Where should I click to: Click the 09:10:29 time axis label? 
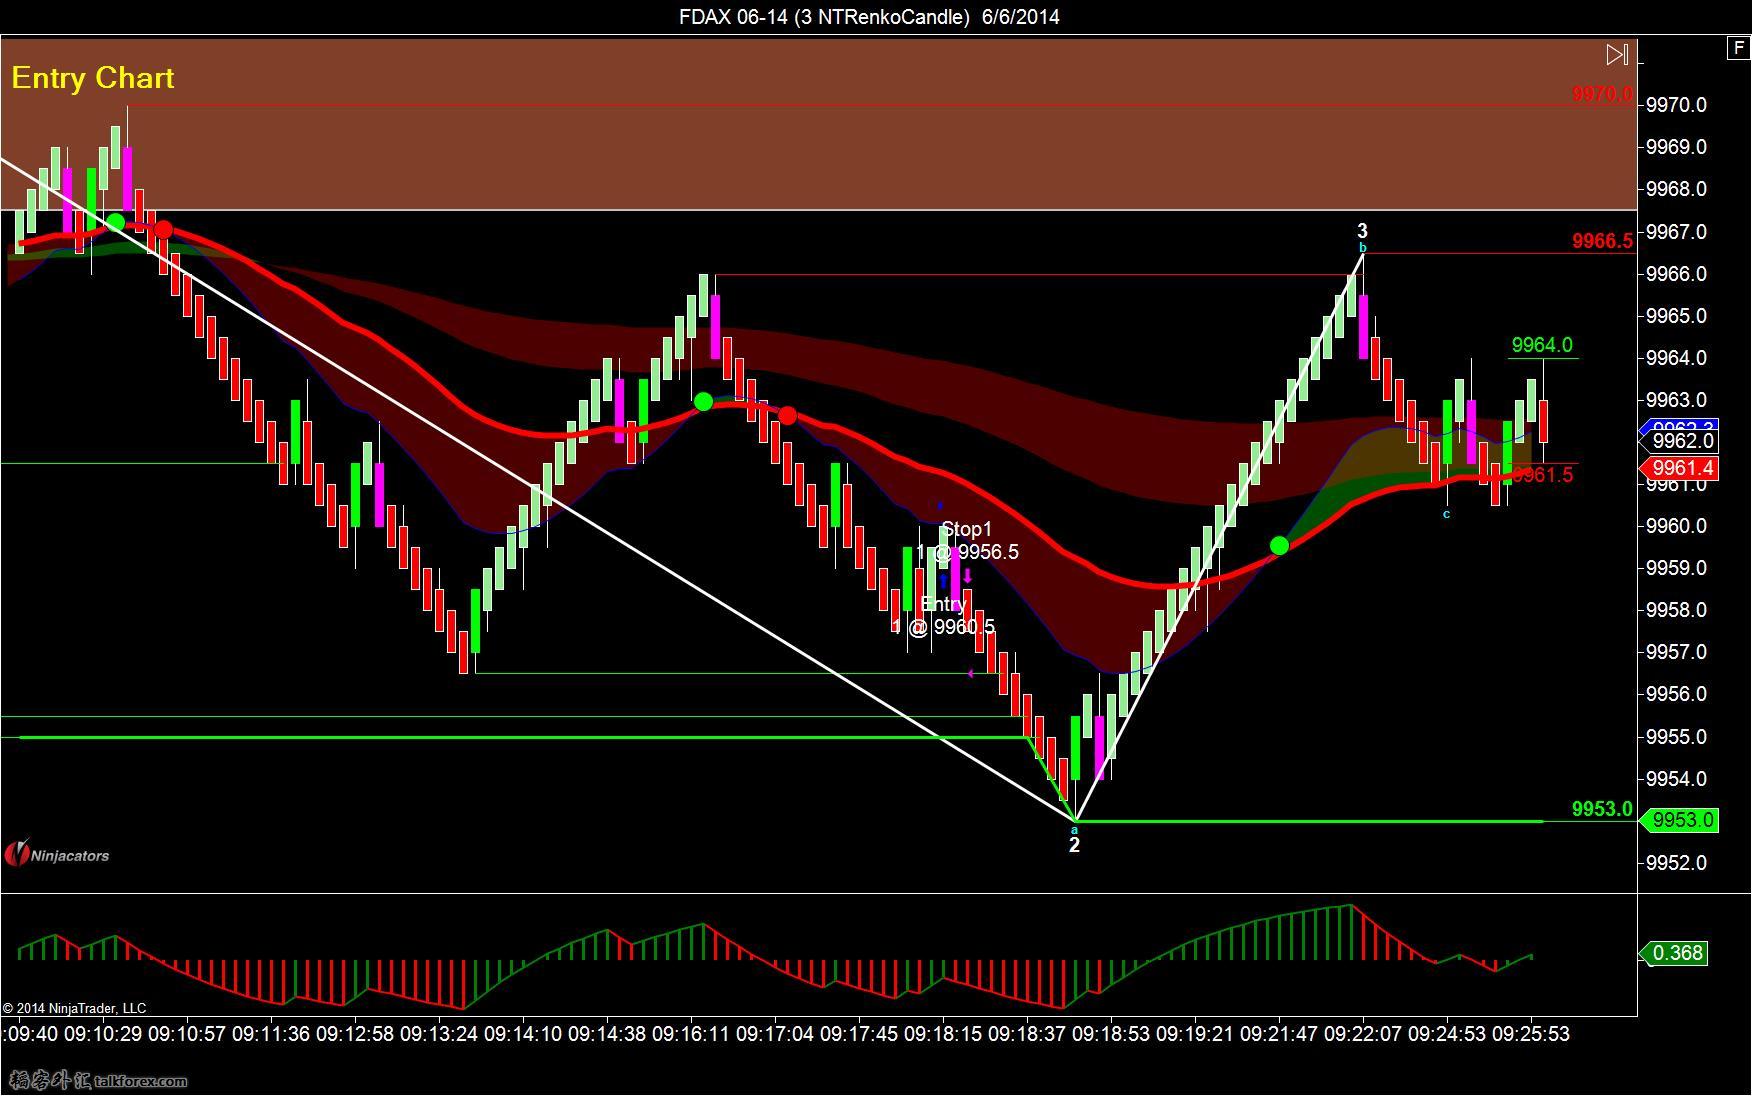103,1034
